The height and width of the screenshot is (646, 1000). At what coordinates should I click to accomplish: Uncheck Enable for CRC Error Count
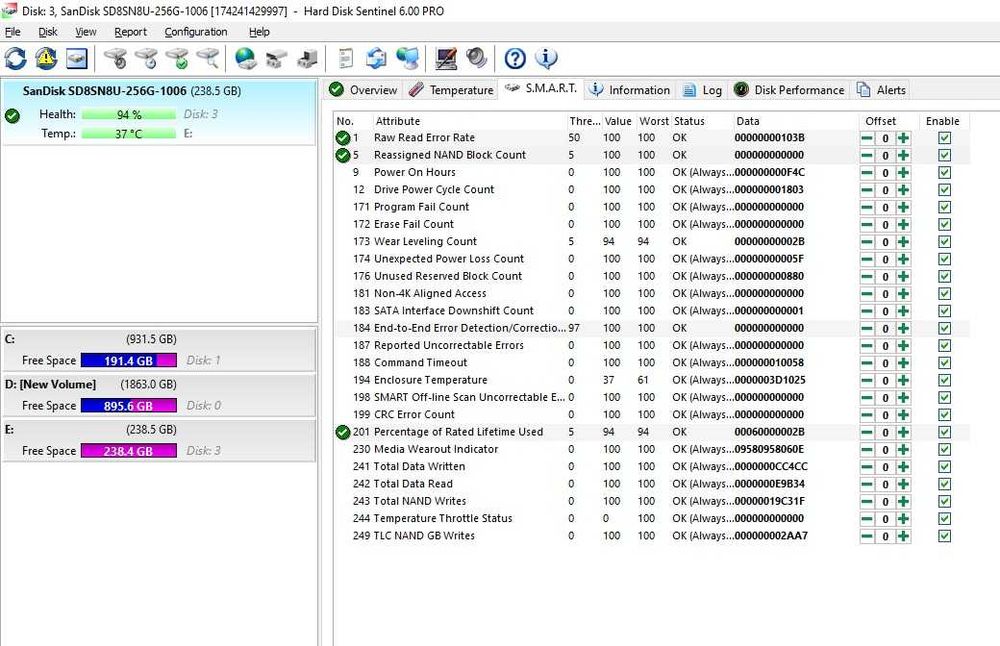tap(945, 415)
